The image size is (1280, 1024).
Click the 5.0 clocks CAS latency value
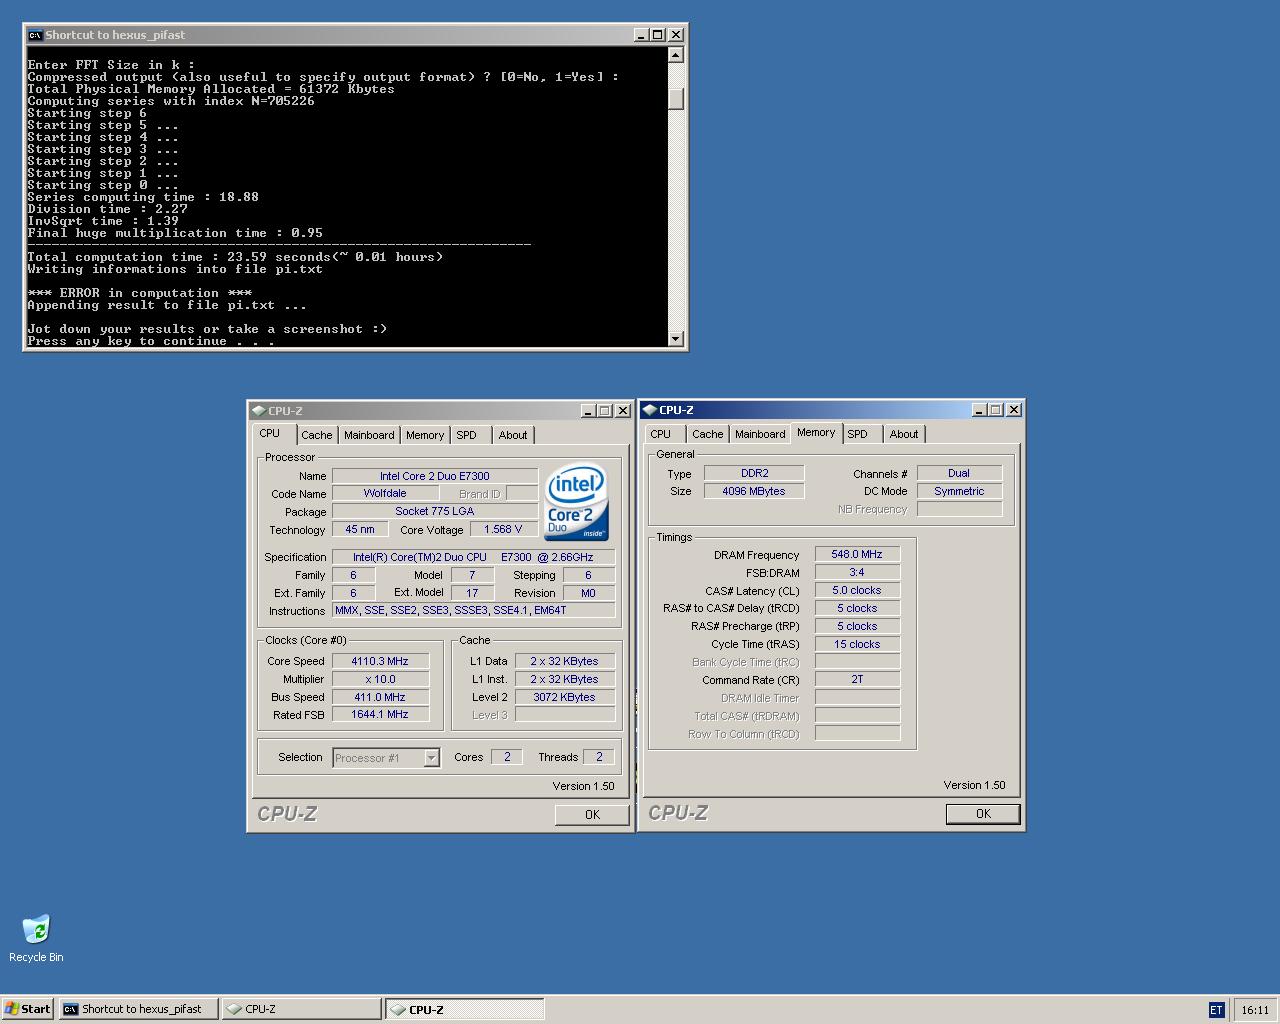click(857, 590)
